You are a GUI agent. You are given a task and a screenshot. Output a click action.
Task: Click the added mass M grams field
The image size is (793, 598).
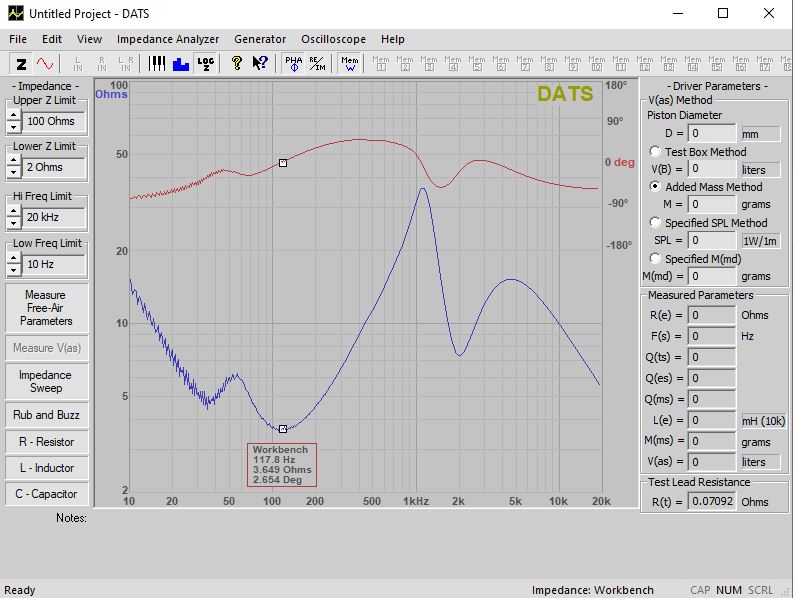pyautogui.click(x=712, y=204)
